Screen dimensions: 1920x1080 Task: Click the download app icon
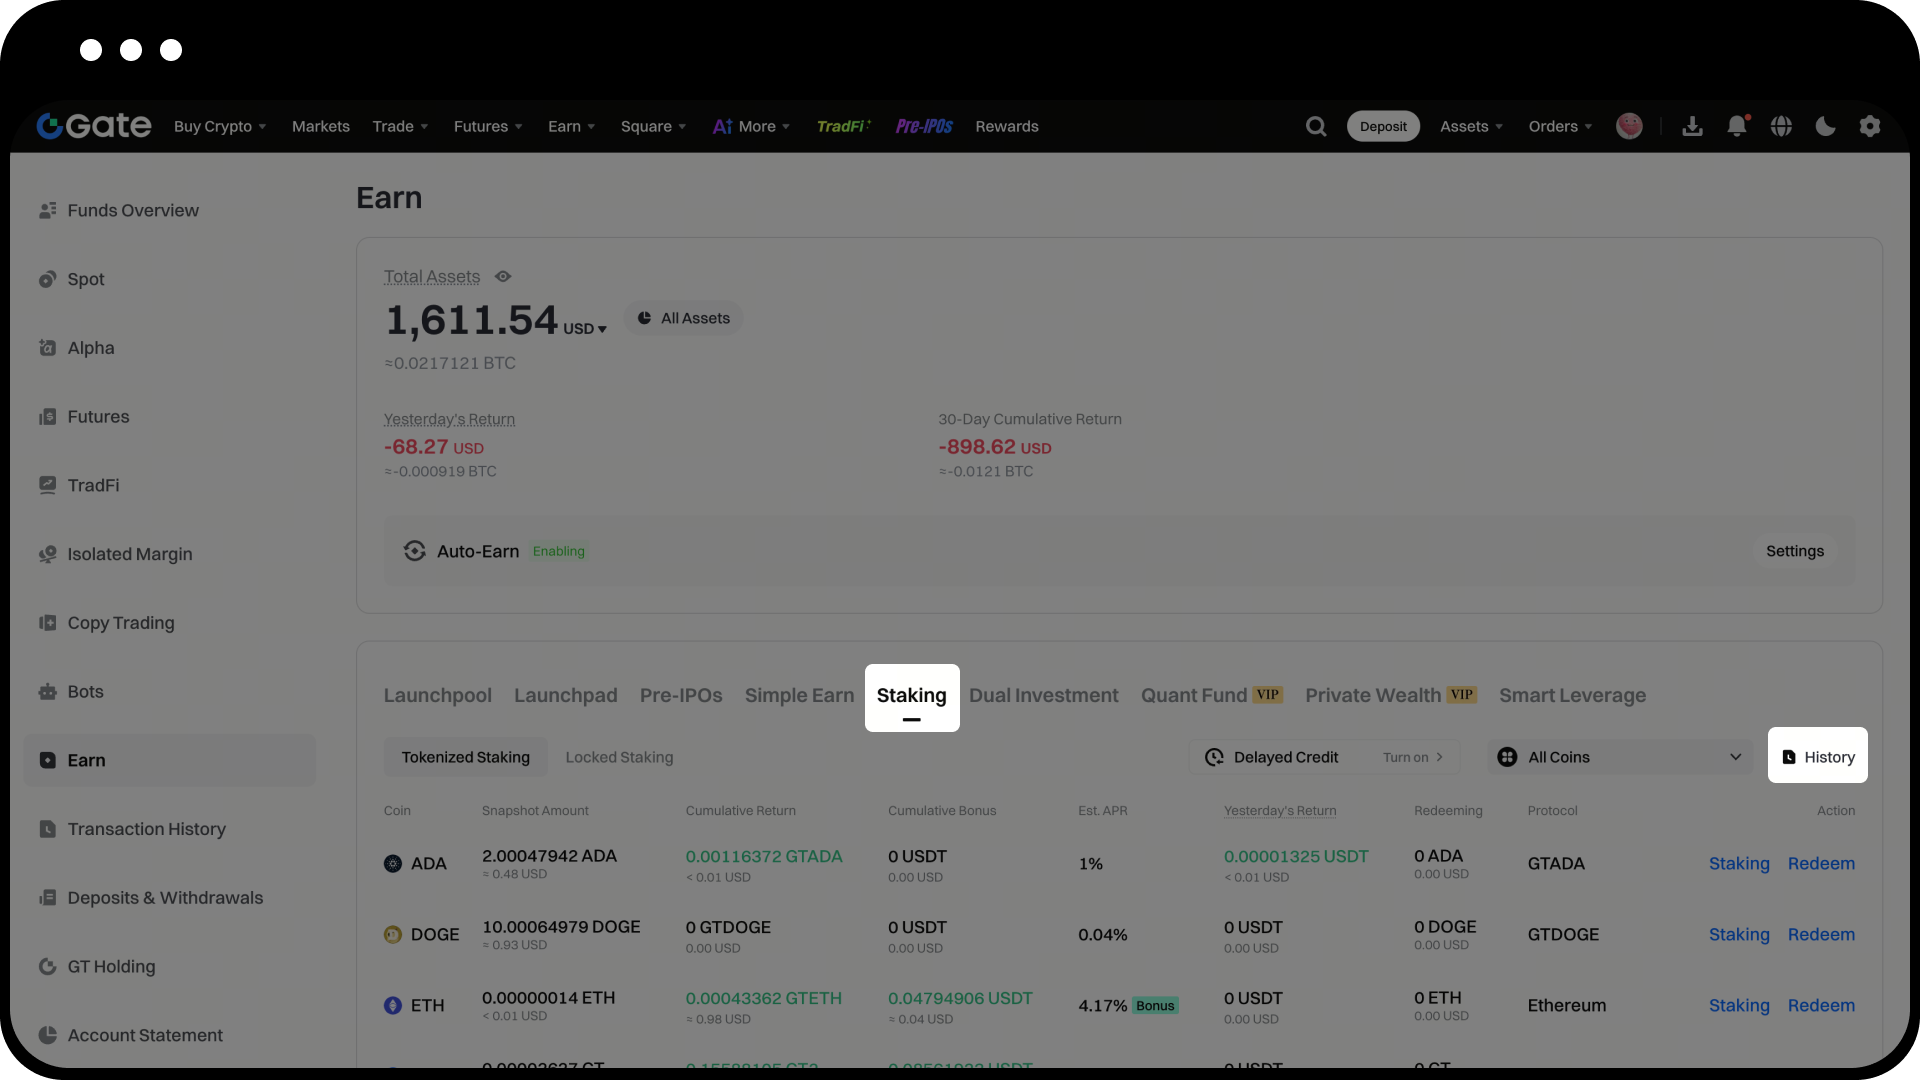pos(1692,127)
